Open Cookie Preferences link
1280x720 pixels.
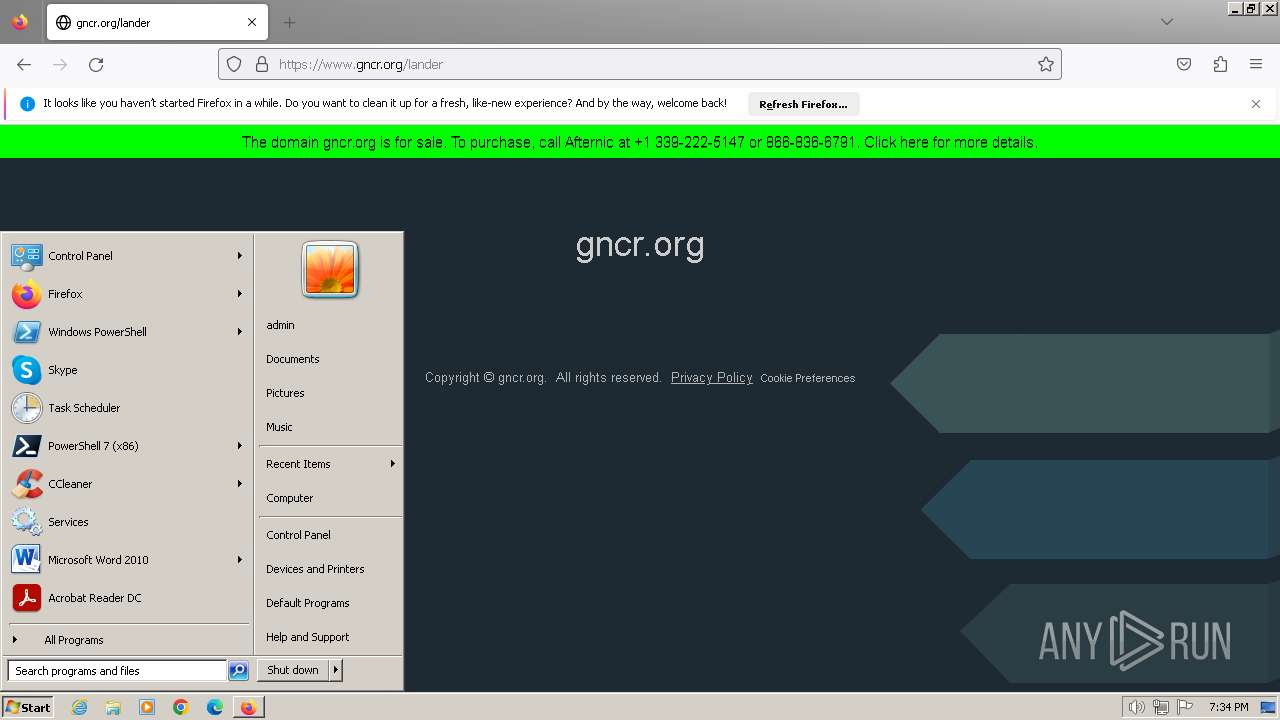point(808,378)
